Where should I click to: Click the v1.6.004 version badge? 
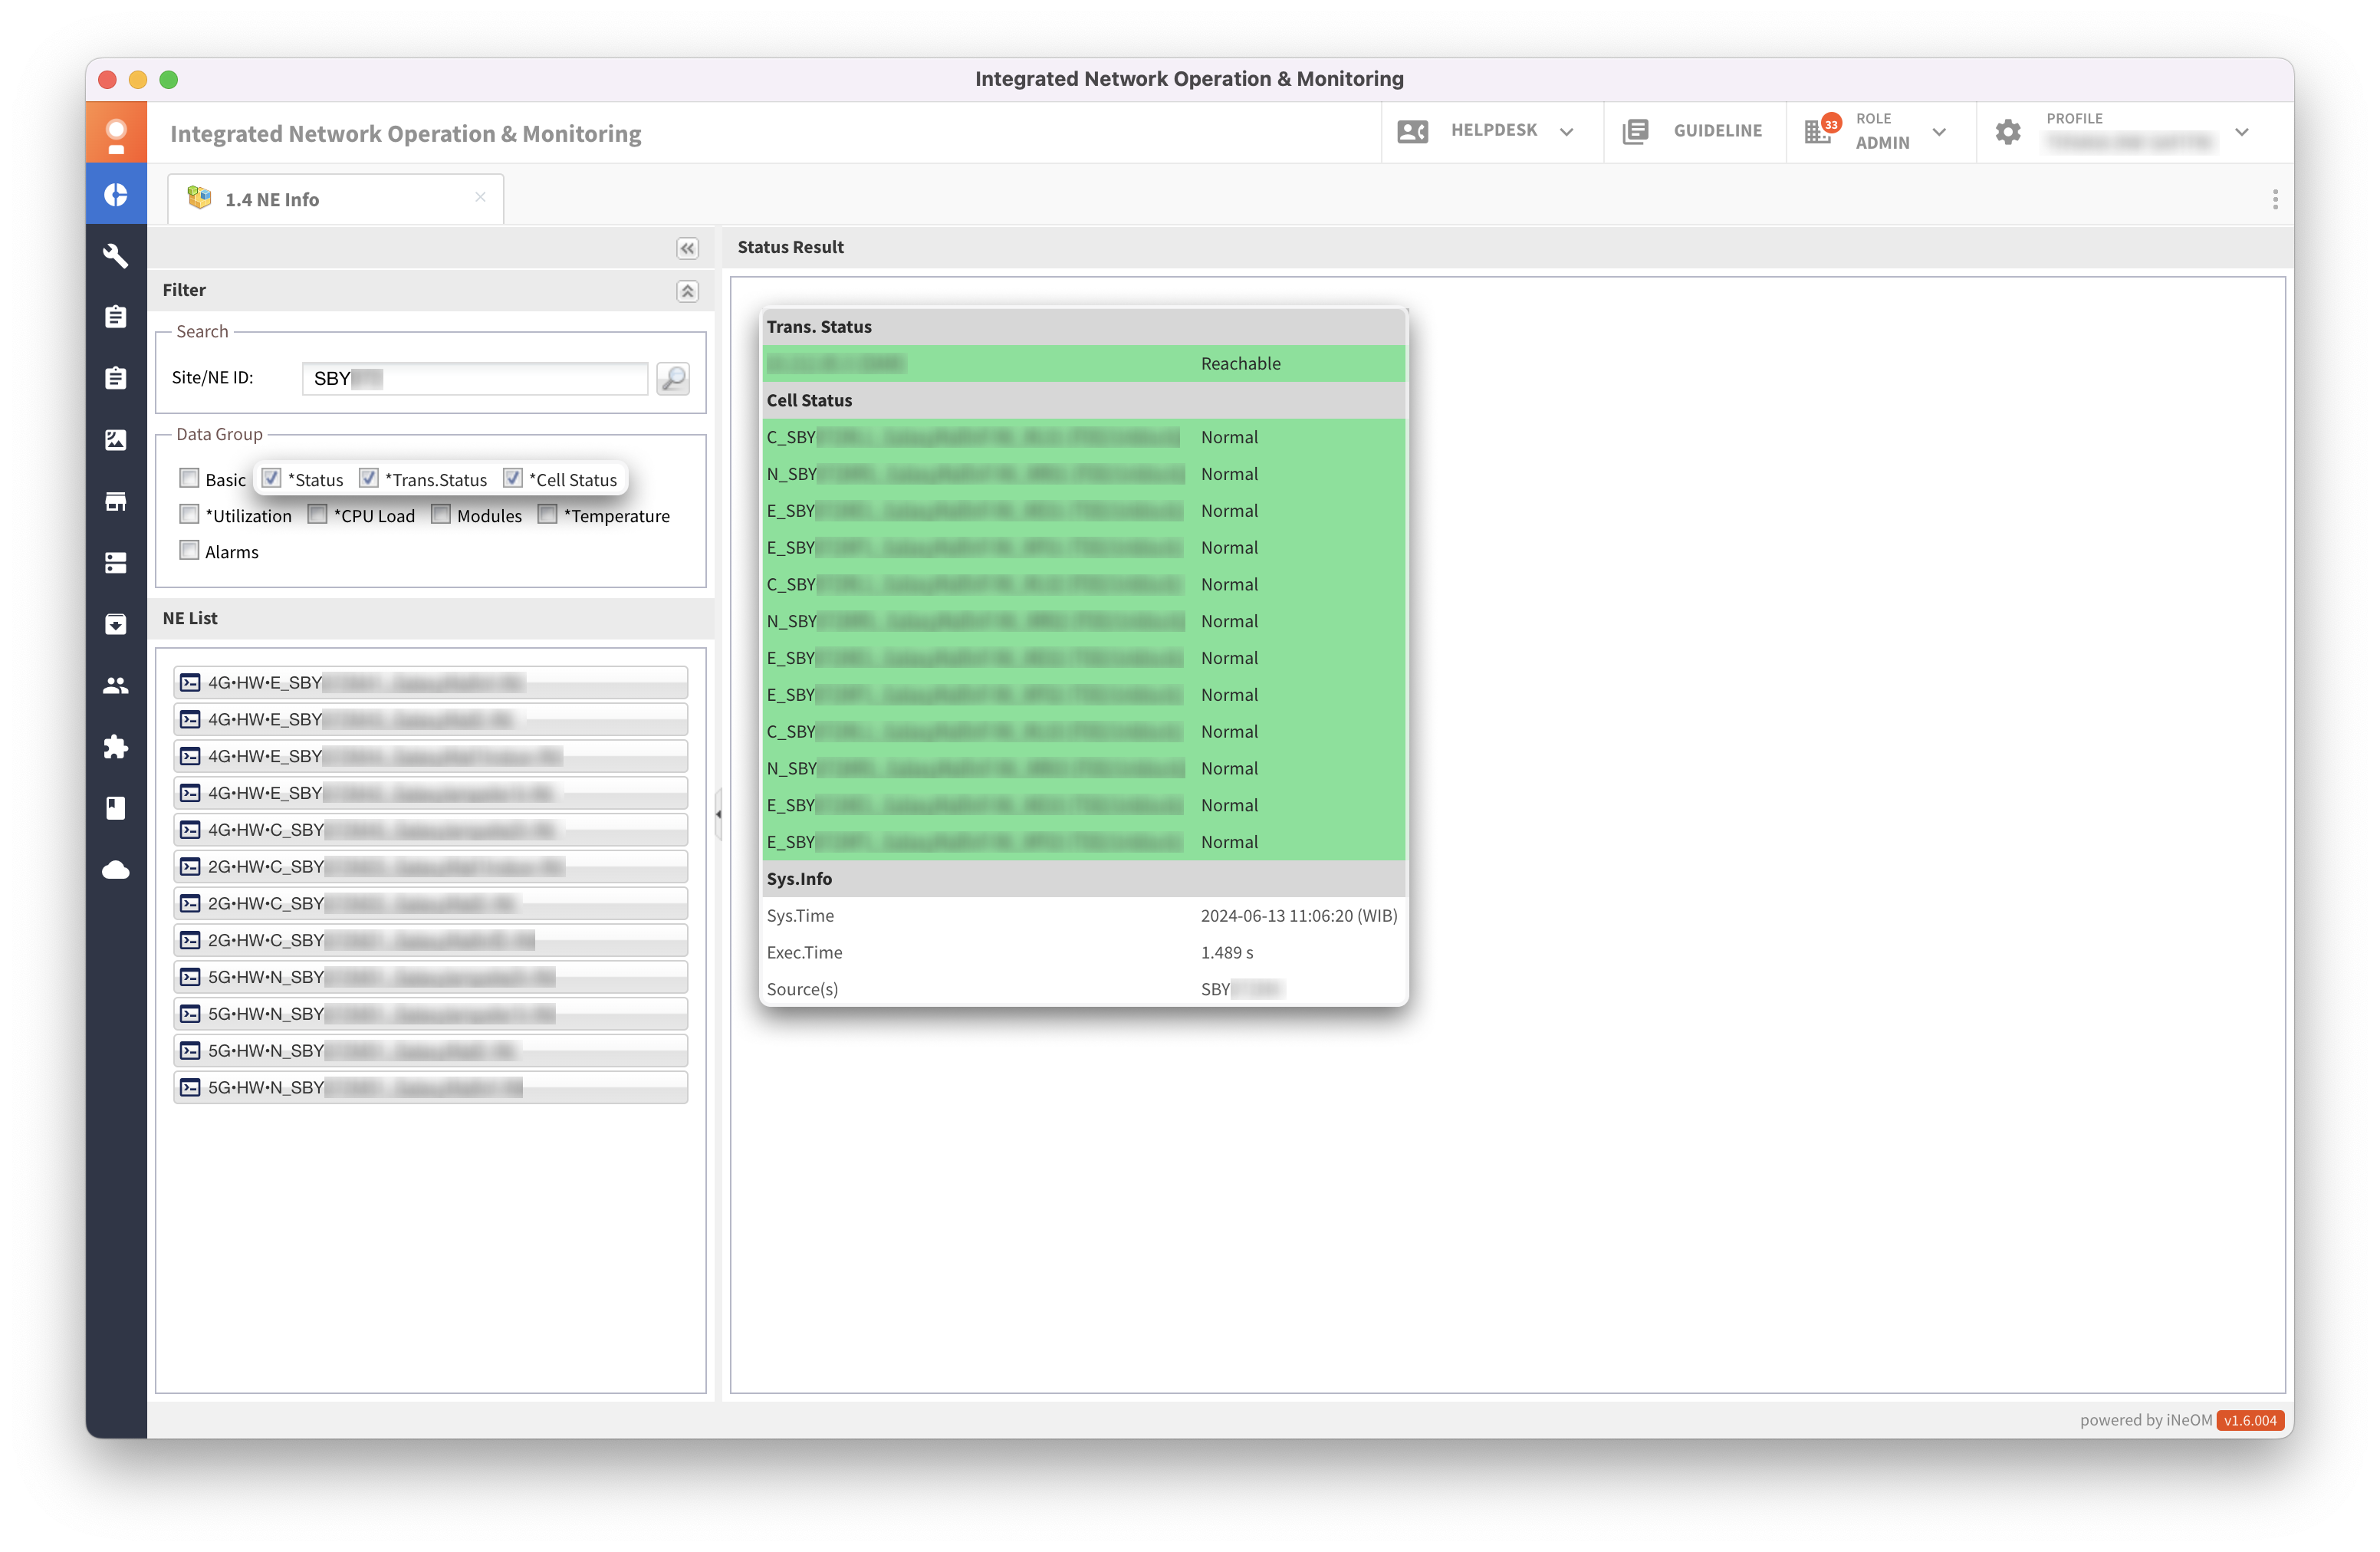[2250, 1420]
